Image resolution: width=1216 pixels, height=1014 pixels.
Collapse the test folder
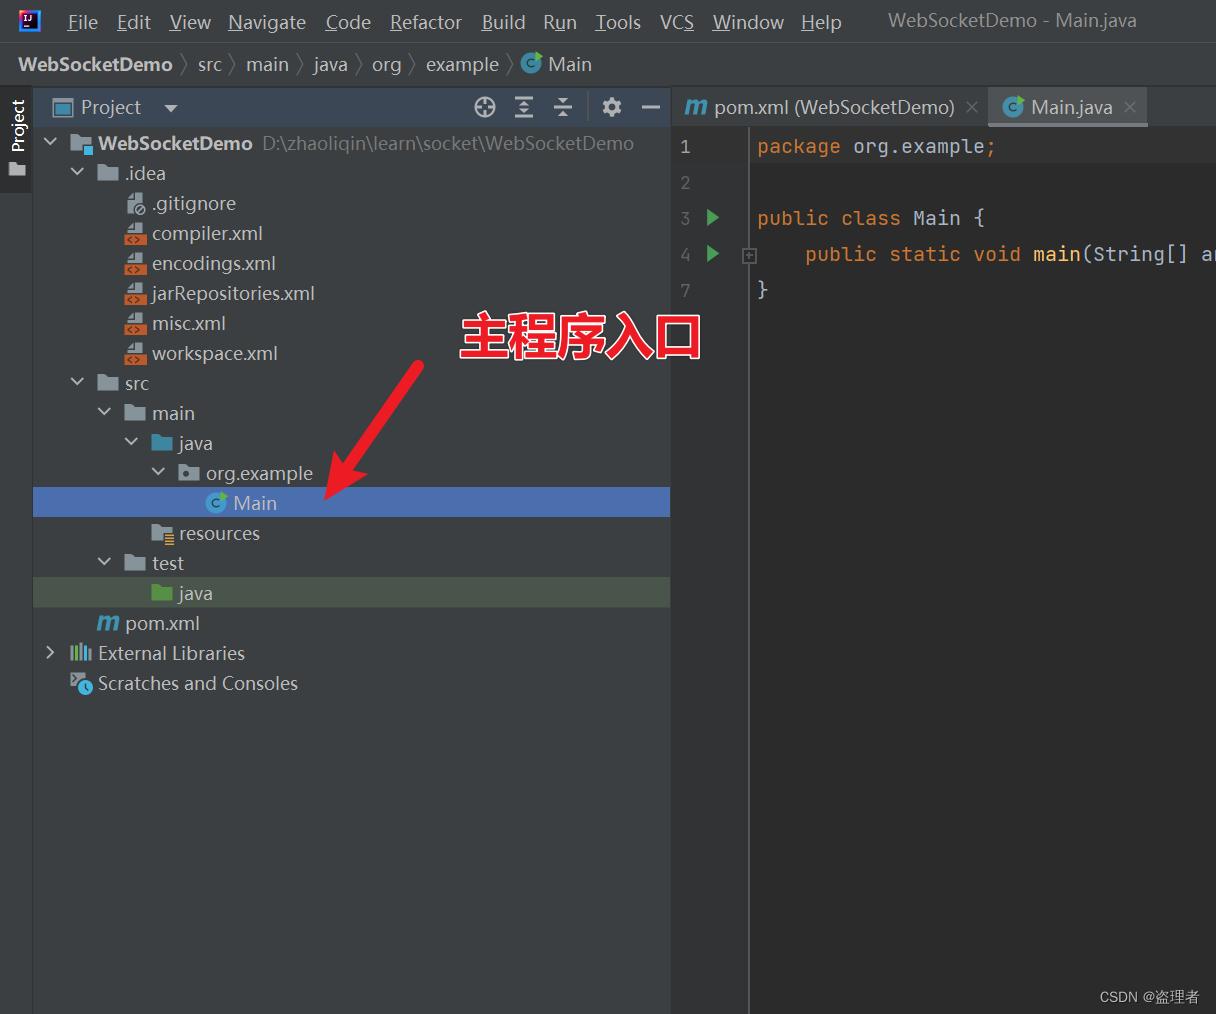tap(104, 562)
